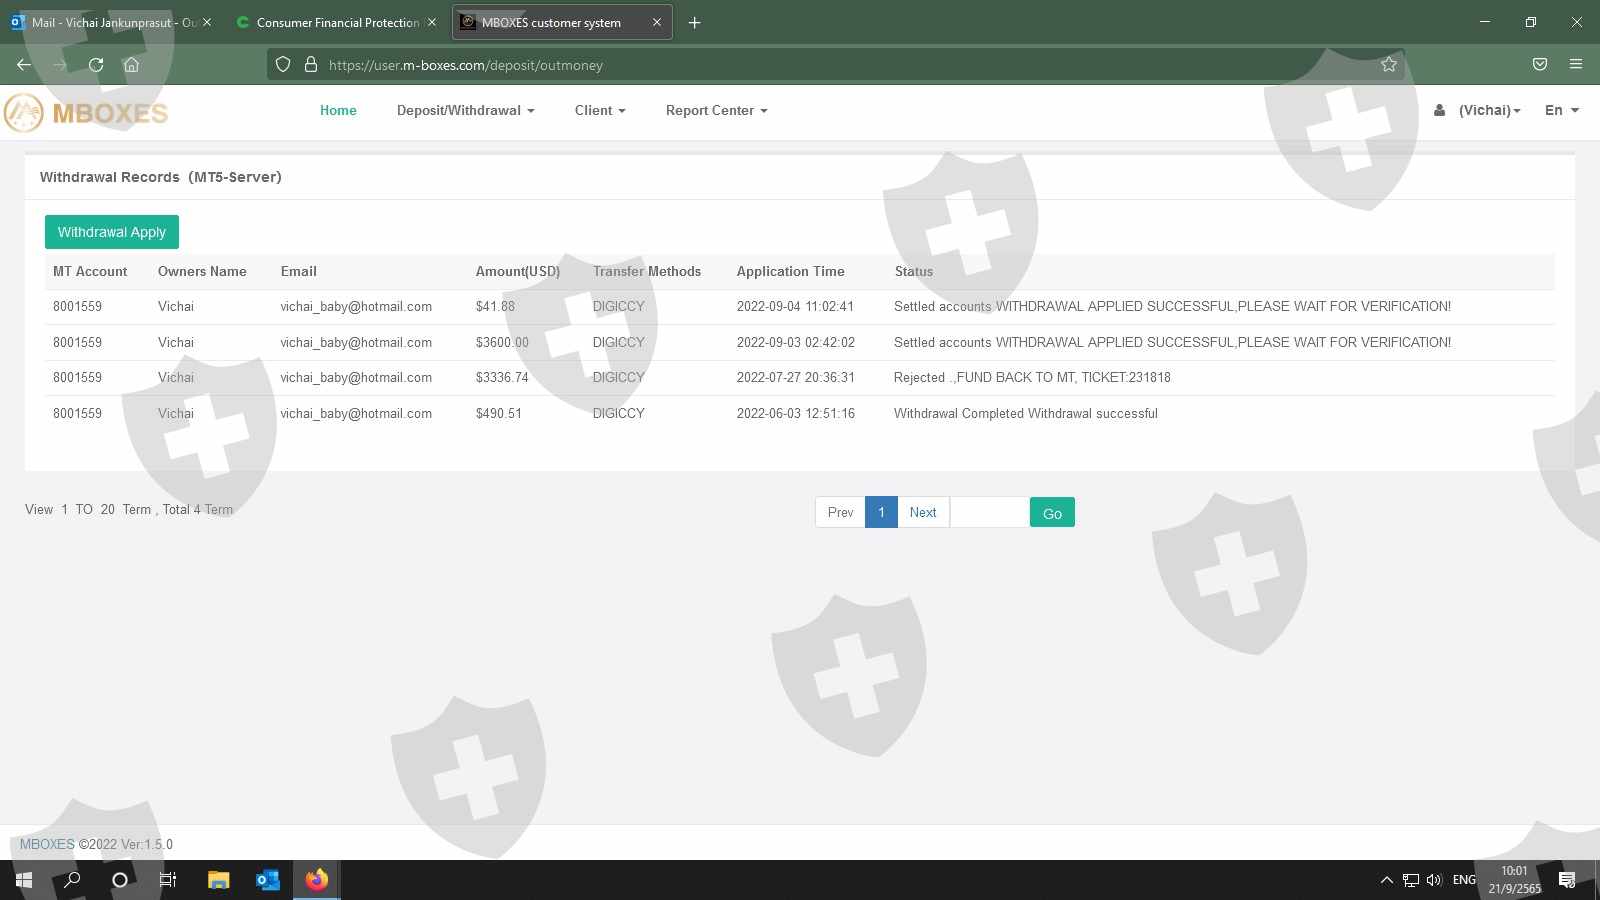This screenshot has height=900, width=1600.
Task: Click the ENG input language indicator
Action: 1464,880
